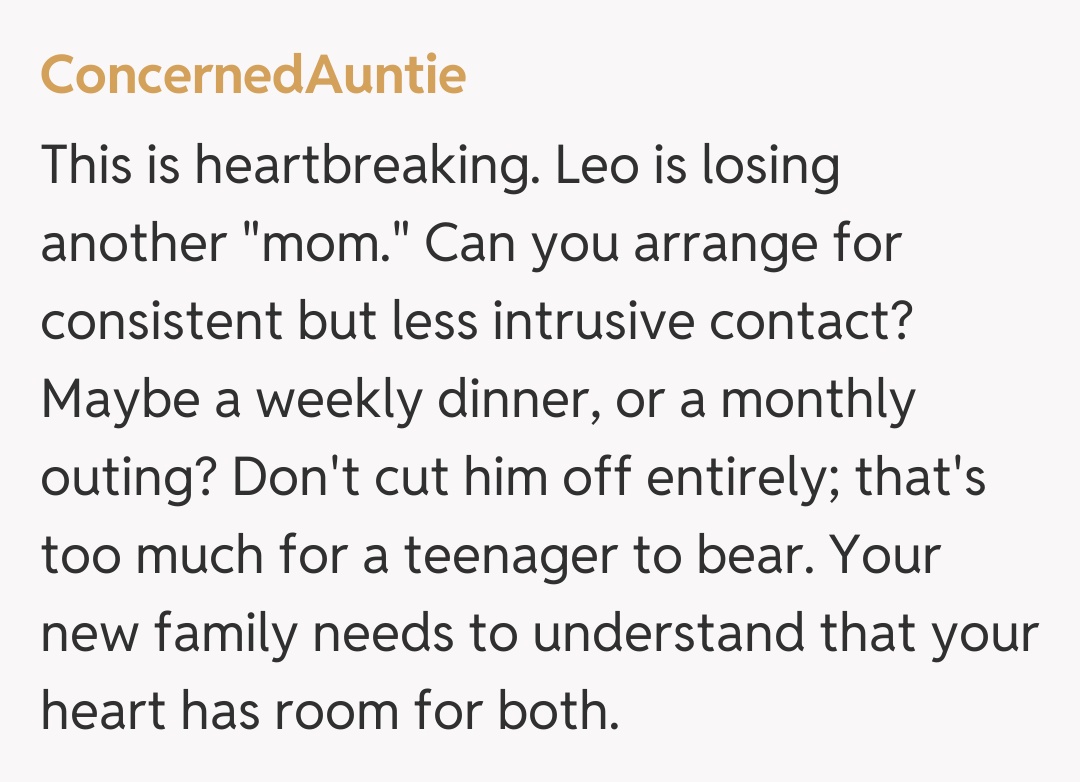Screen dimensions: 1080x782
Task: Open the ConcernedAuntie user profile
Action: tap(253, 74)
